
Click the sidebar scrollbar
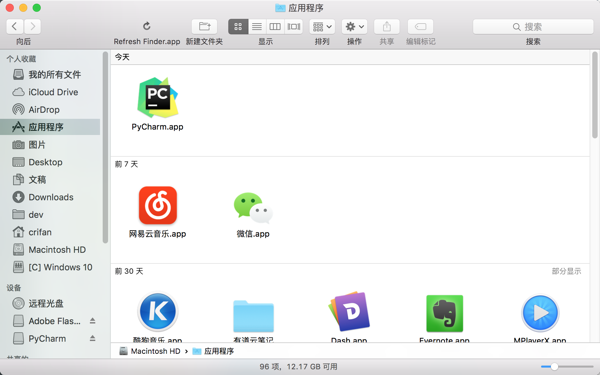tap(105, 147)
